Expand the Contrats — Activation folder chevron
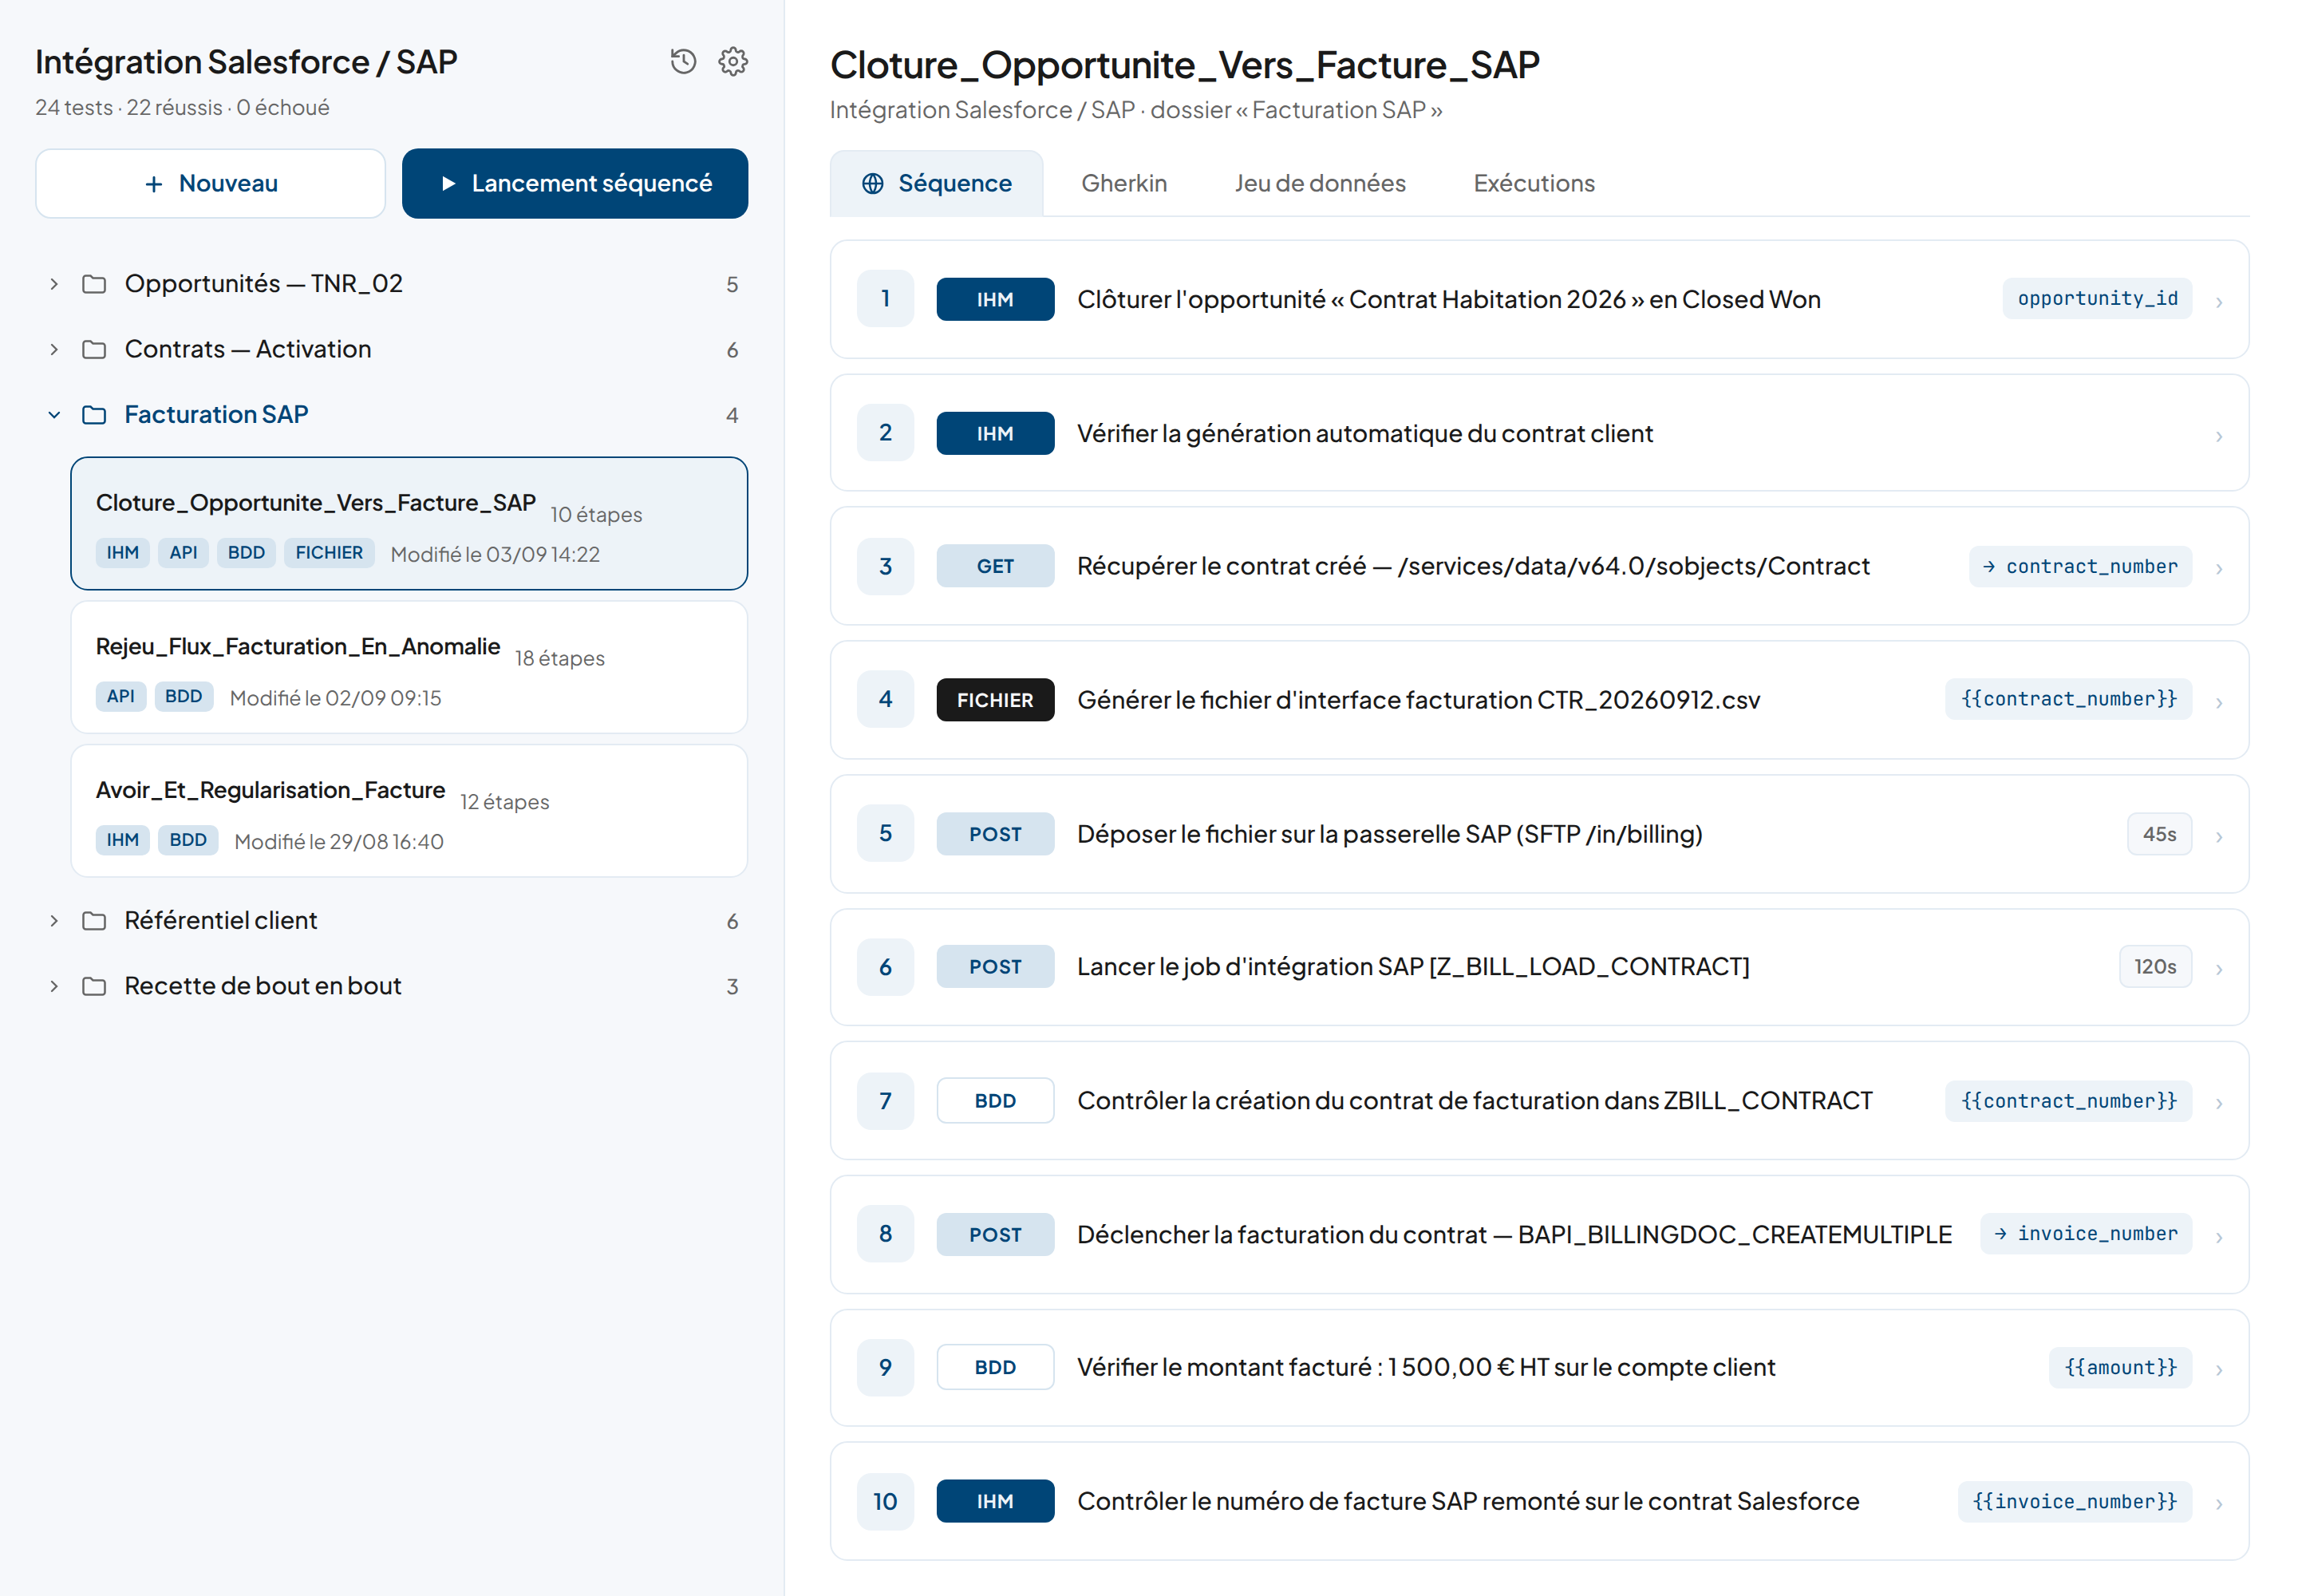 click(x=54, y=349)
